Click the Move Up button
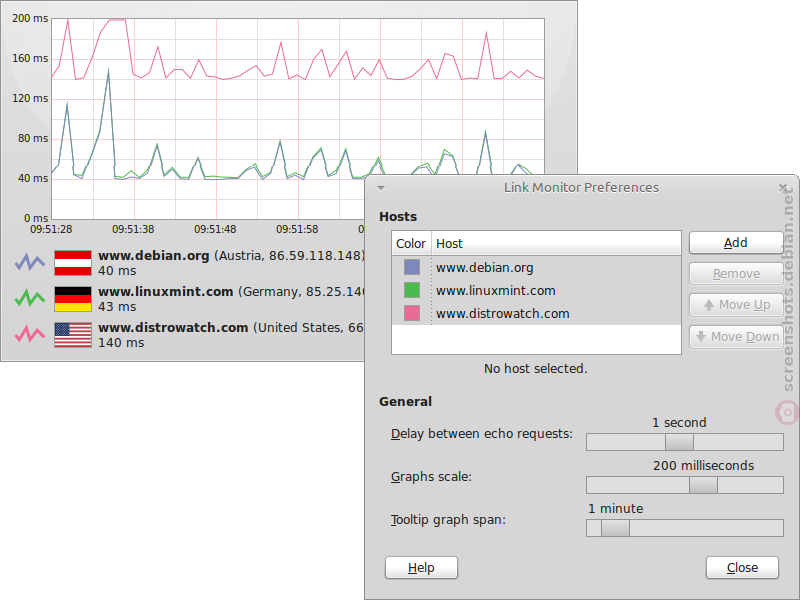Screen dimensions: 800x600 (x=736, y=305)
